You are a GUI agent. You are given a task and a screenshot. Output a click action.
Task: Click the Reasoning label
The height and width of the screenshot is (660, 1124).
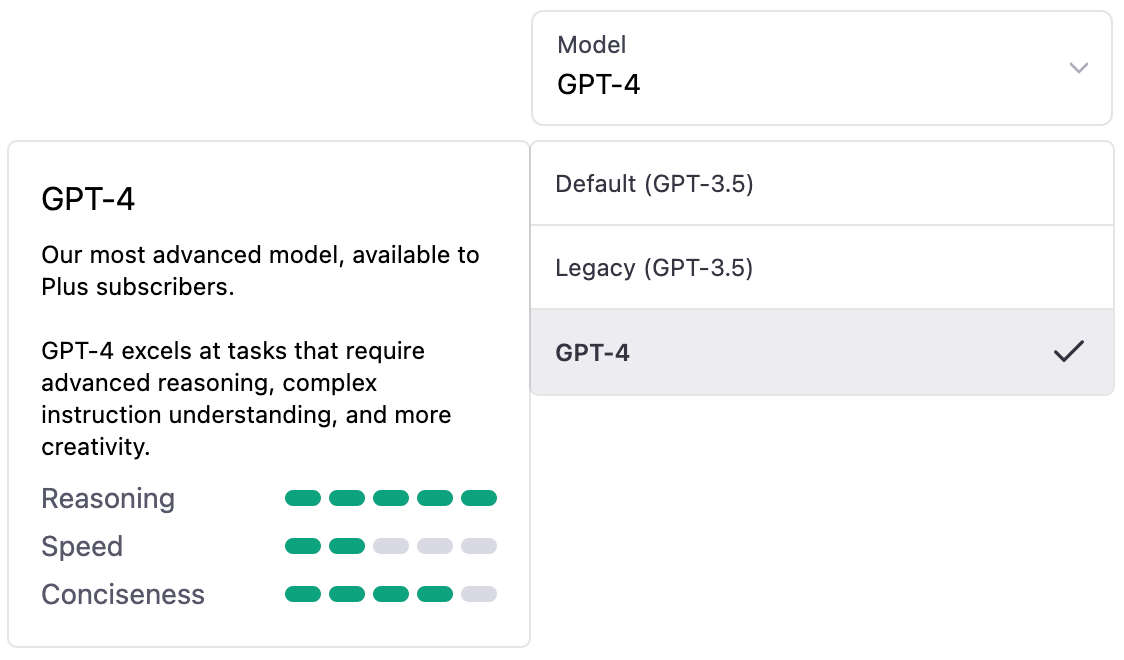pyautogui.click(x=108, y=498)
